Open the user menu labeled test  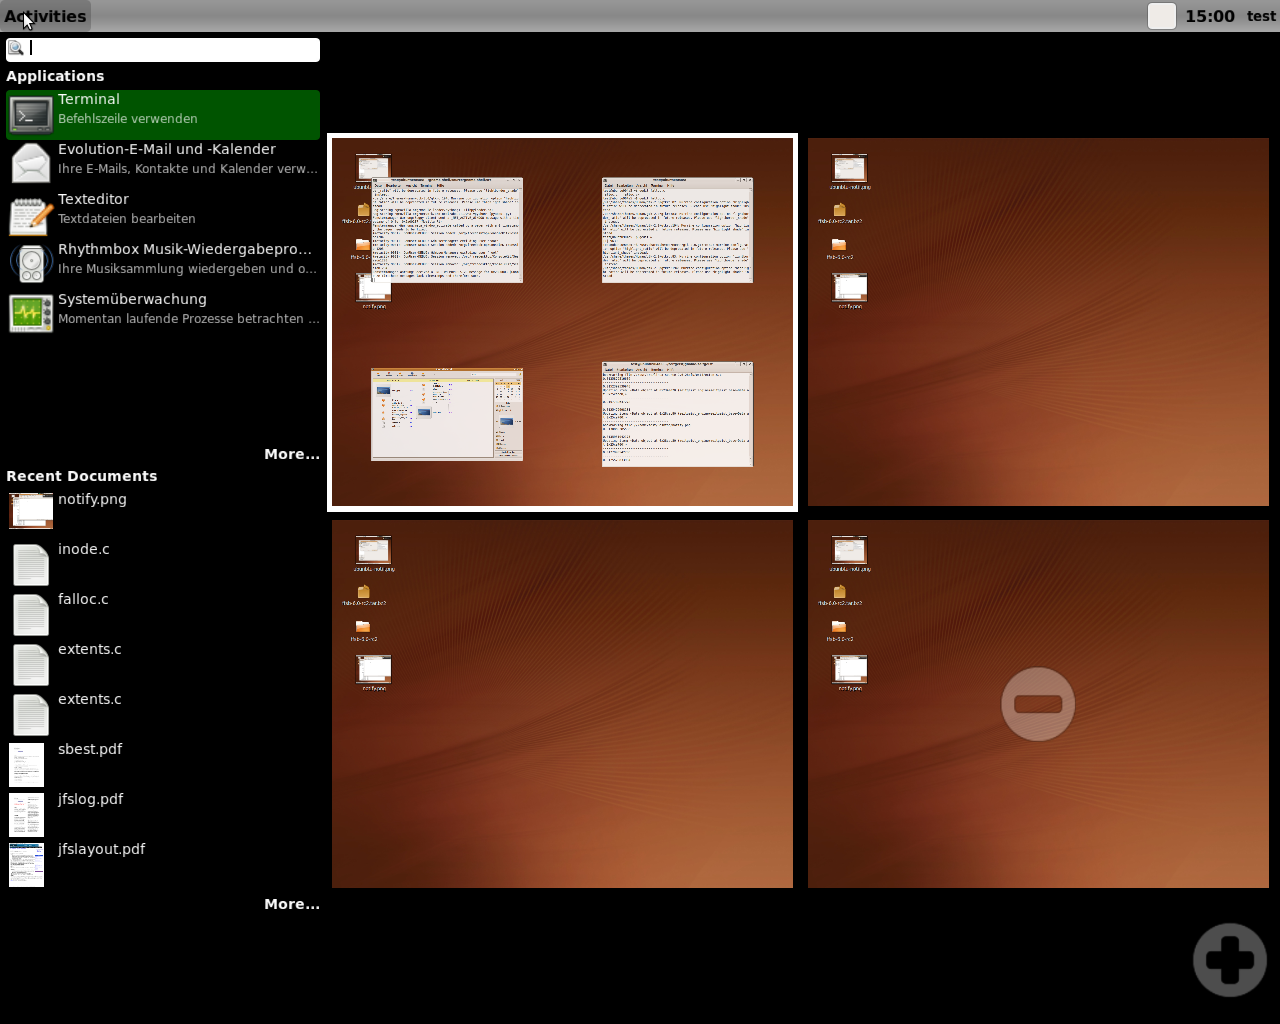pos(1261,16)
